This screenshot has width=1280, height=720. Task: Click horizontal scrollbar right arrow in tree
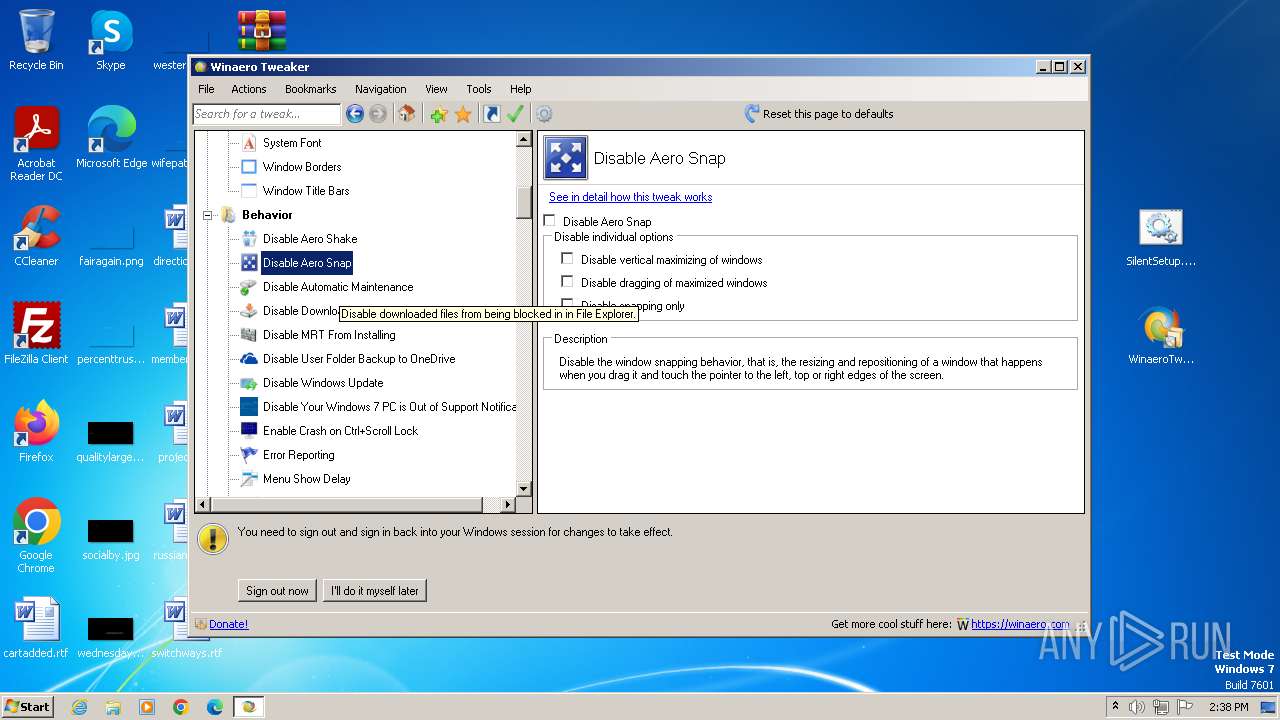pyautogui.click(x=507, y=505)
